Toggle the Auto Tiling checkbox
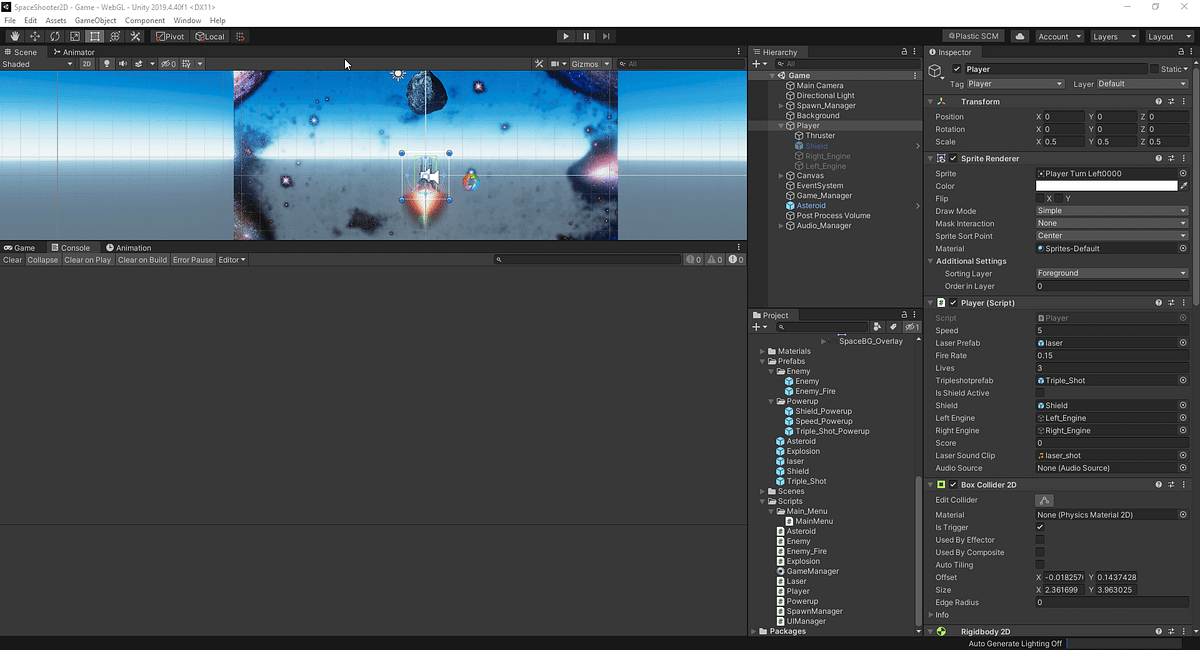The height and width of the screenshot is (650, 1200). point(1041,564)
